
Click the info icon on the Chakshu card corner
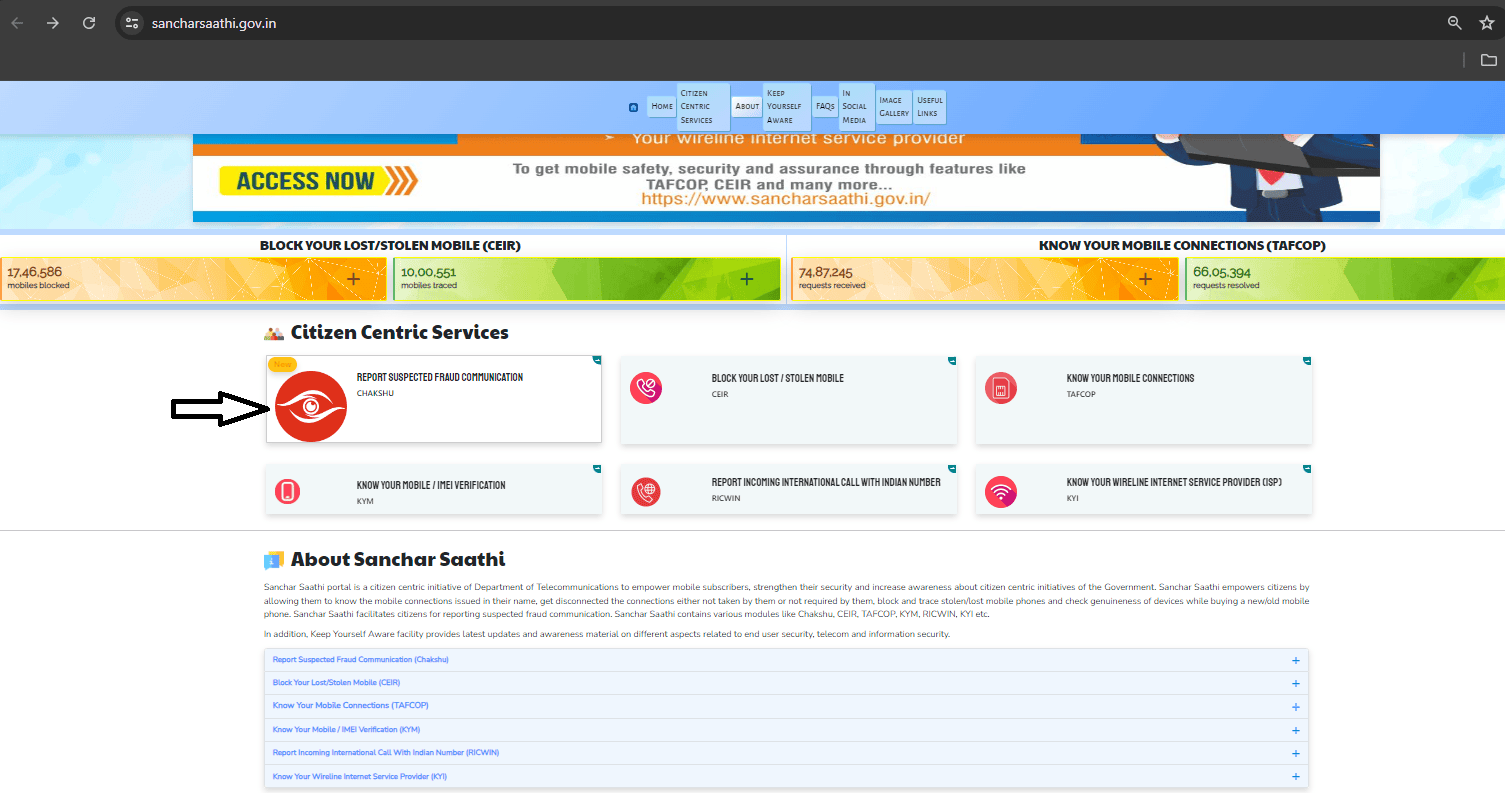click(x=595, y=361)
